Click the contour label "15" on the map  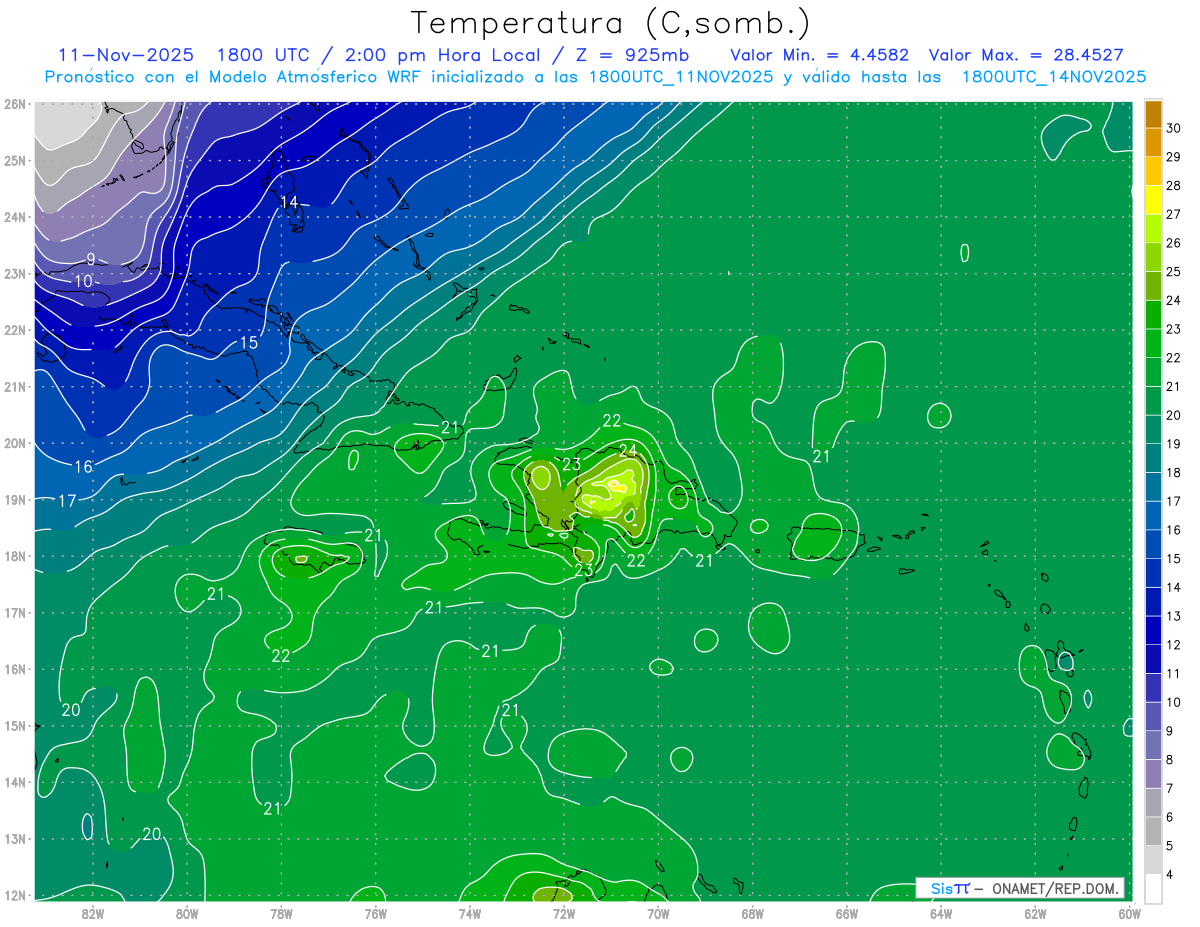(x=249, y=343)
